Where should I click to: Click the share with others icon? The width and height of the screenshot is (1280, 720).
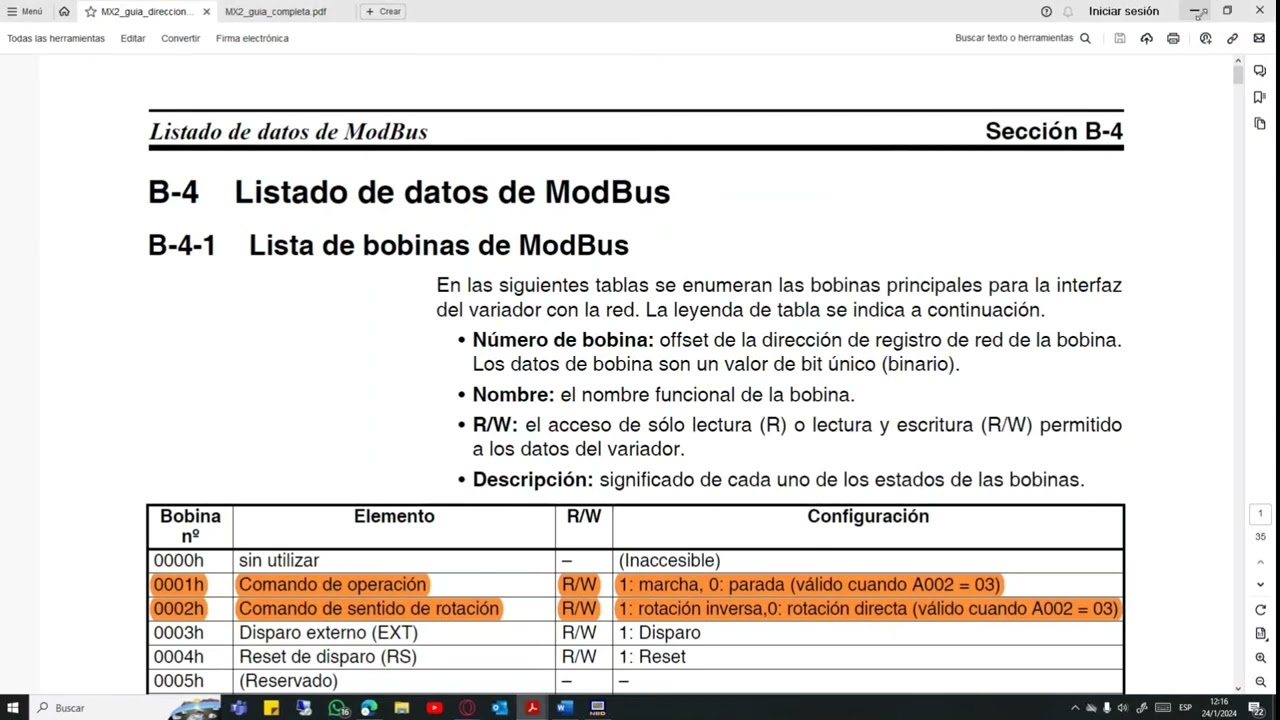1205,38
